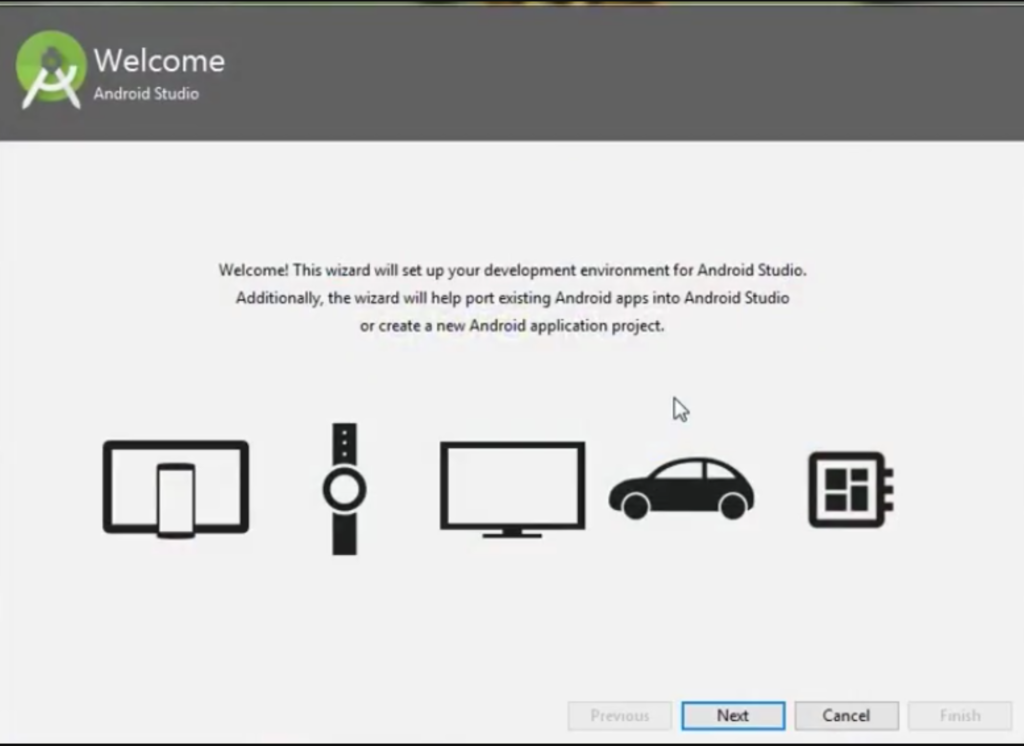Click the disabled Previous button

coord(620,716)
